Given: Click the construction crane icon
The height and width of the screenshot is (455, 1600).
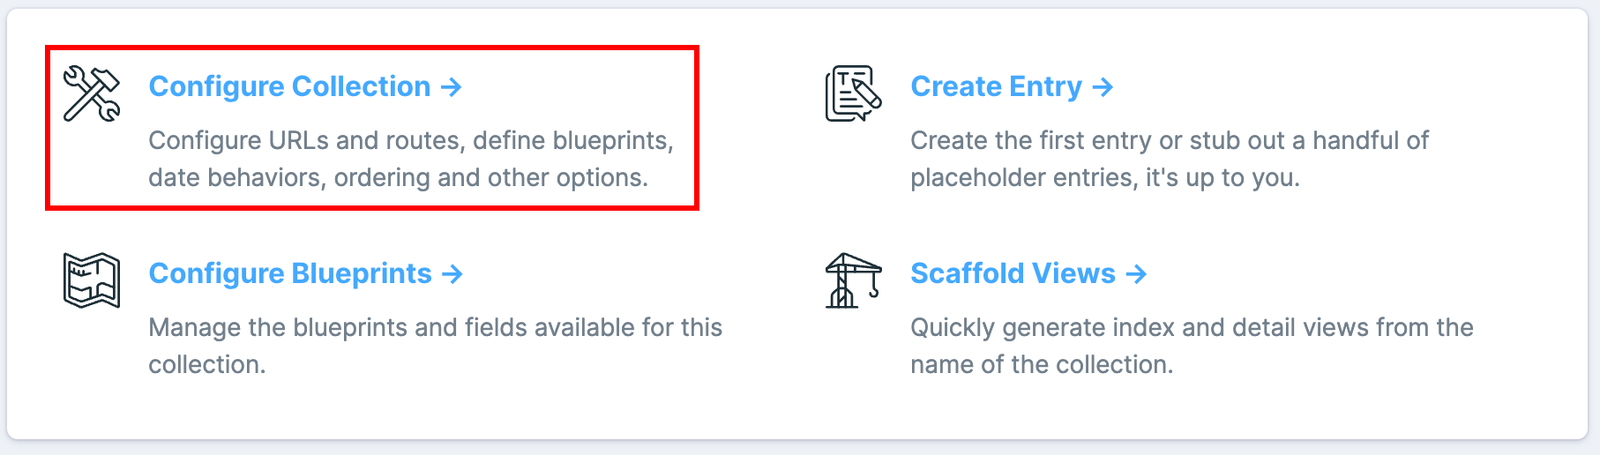Looking at the screenshot, I should [853, 280].
